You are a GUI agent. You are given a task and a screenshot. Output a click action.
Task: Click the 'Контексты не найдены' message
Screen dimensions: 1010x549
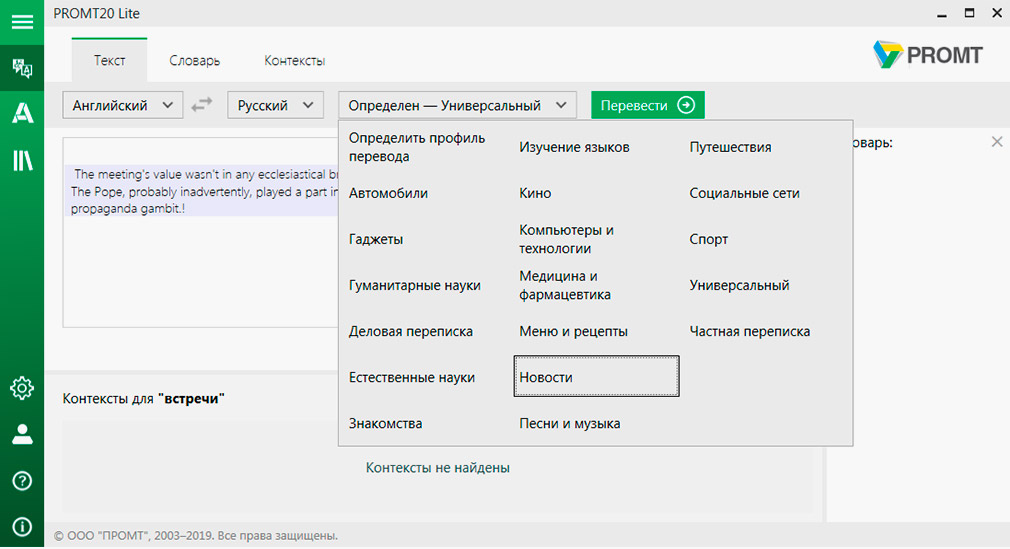pos(437,468)
